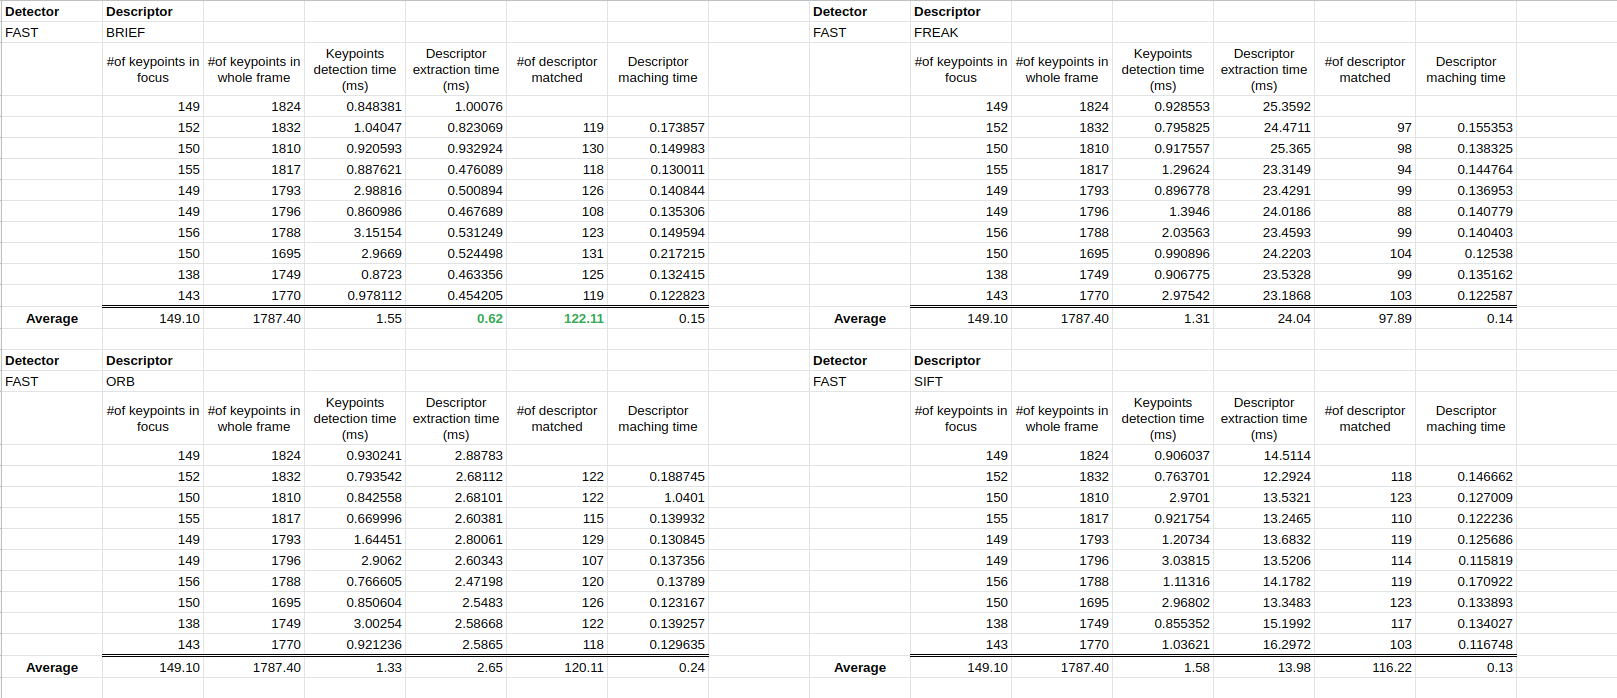Click the 120.11 average matched cell

click(557, 667)
